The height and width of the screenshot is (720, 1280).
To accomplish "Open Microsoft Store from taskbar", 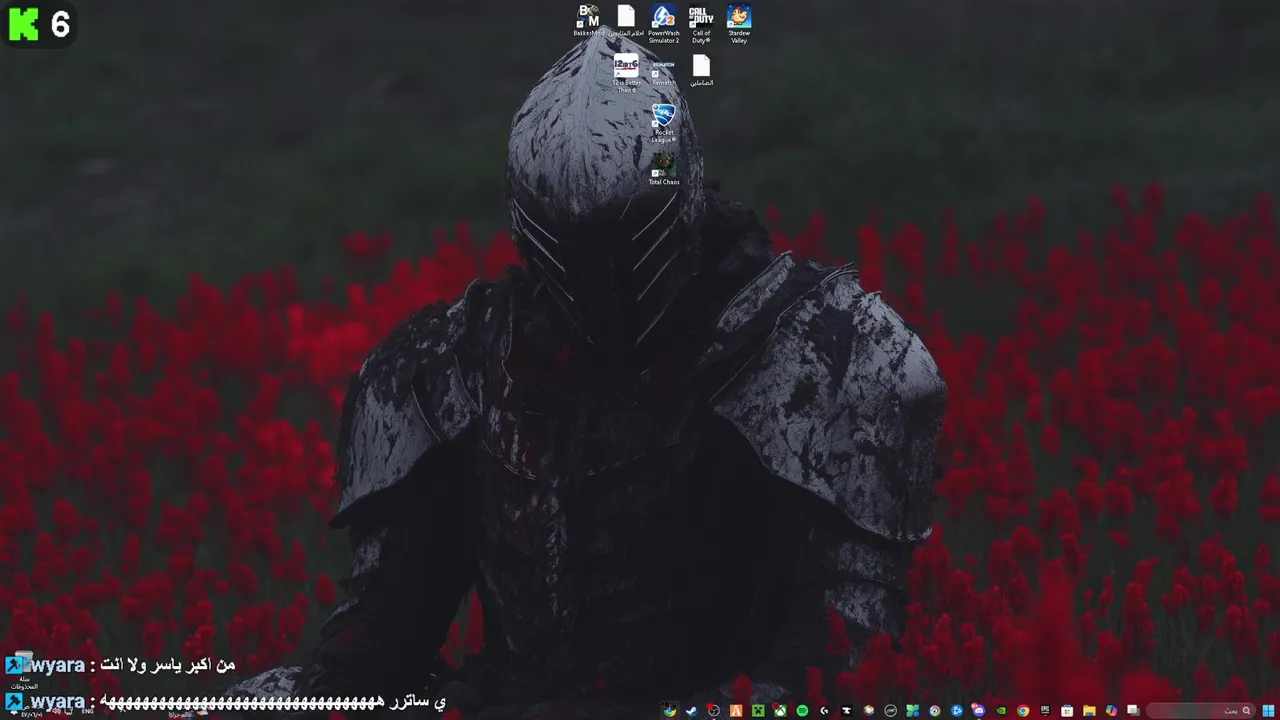I will tap(1067, 711).
